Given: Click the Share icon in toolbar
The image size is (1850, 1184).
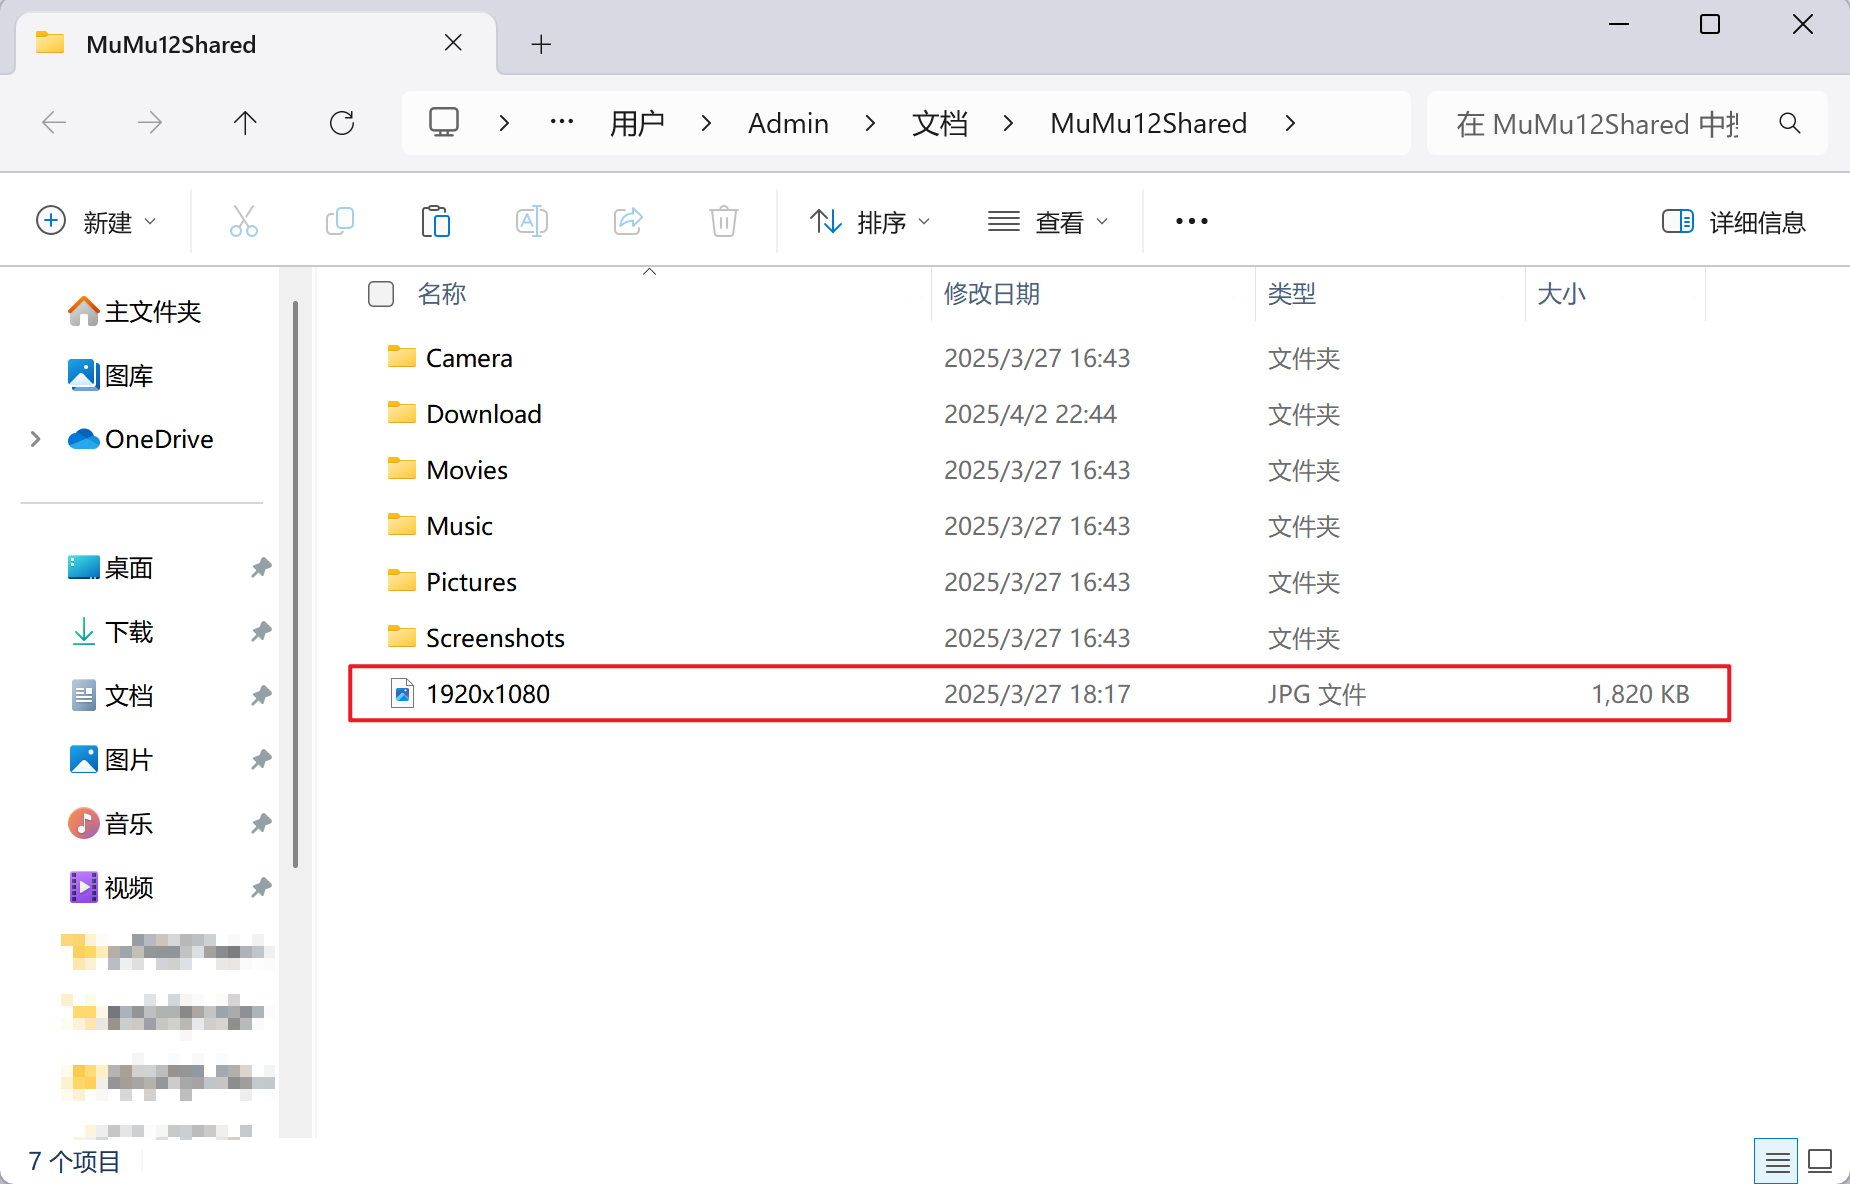Looking at the screenshot, I should pyautogui.click(x=628, y=221).
